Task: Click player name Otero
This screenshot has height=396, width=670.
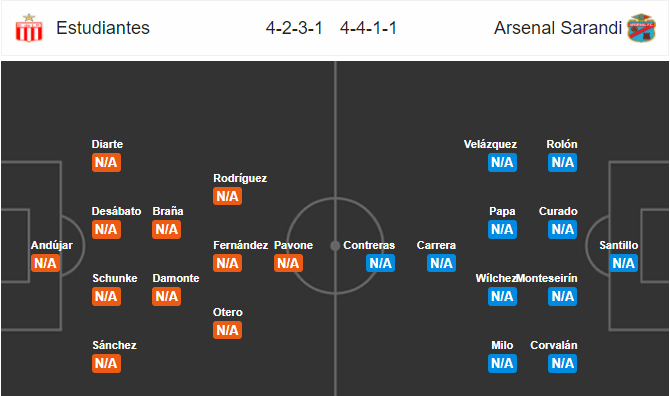Action: [228, 312]
